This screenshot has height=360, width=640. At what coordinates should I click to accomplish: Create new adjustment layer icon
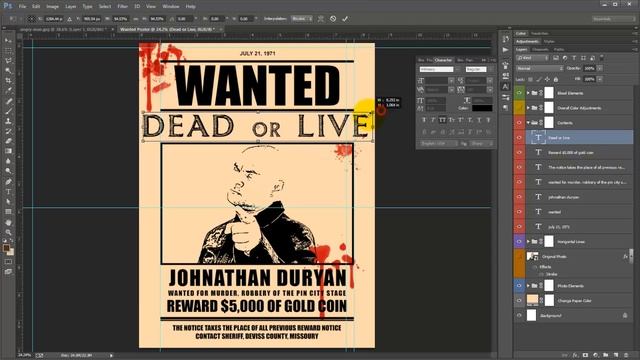(x=596, y=355)
